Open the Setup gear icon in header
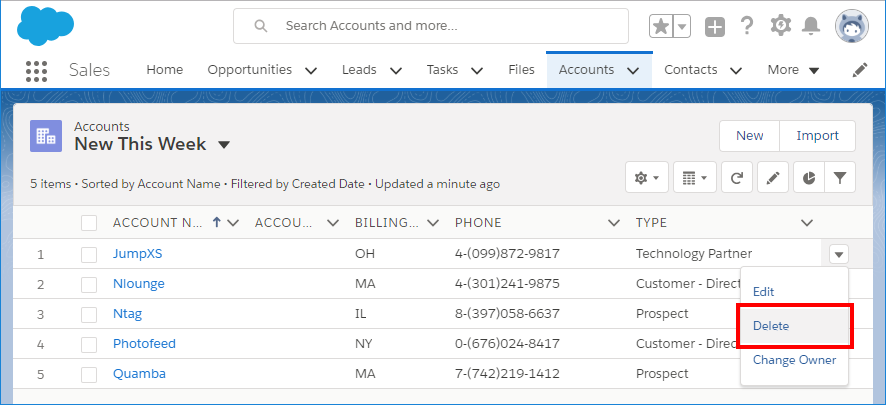This screenshot has height=405, width=886. tap(781, 26)
